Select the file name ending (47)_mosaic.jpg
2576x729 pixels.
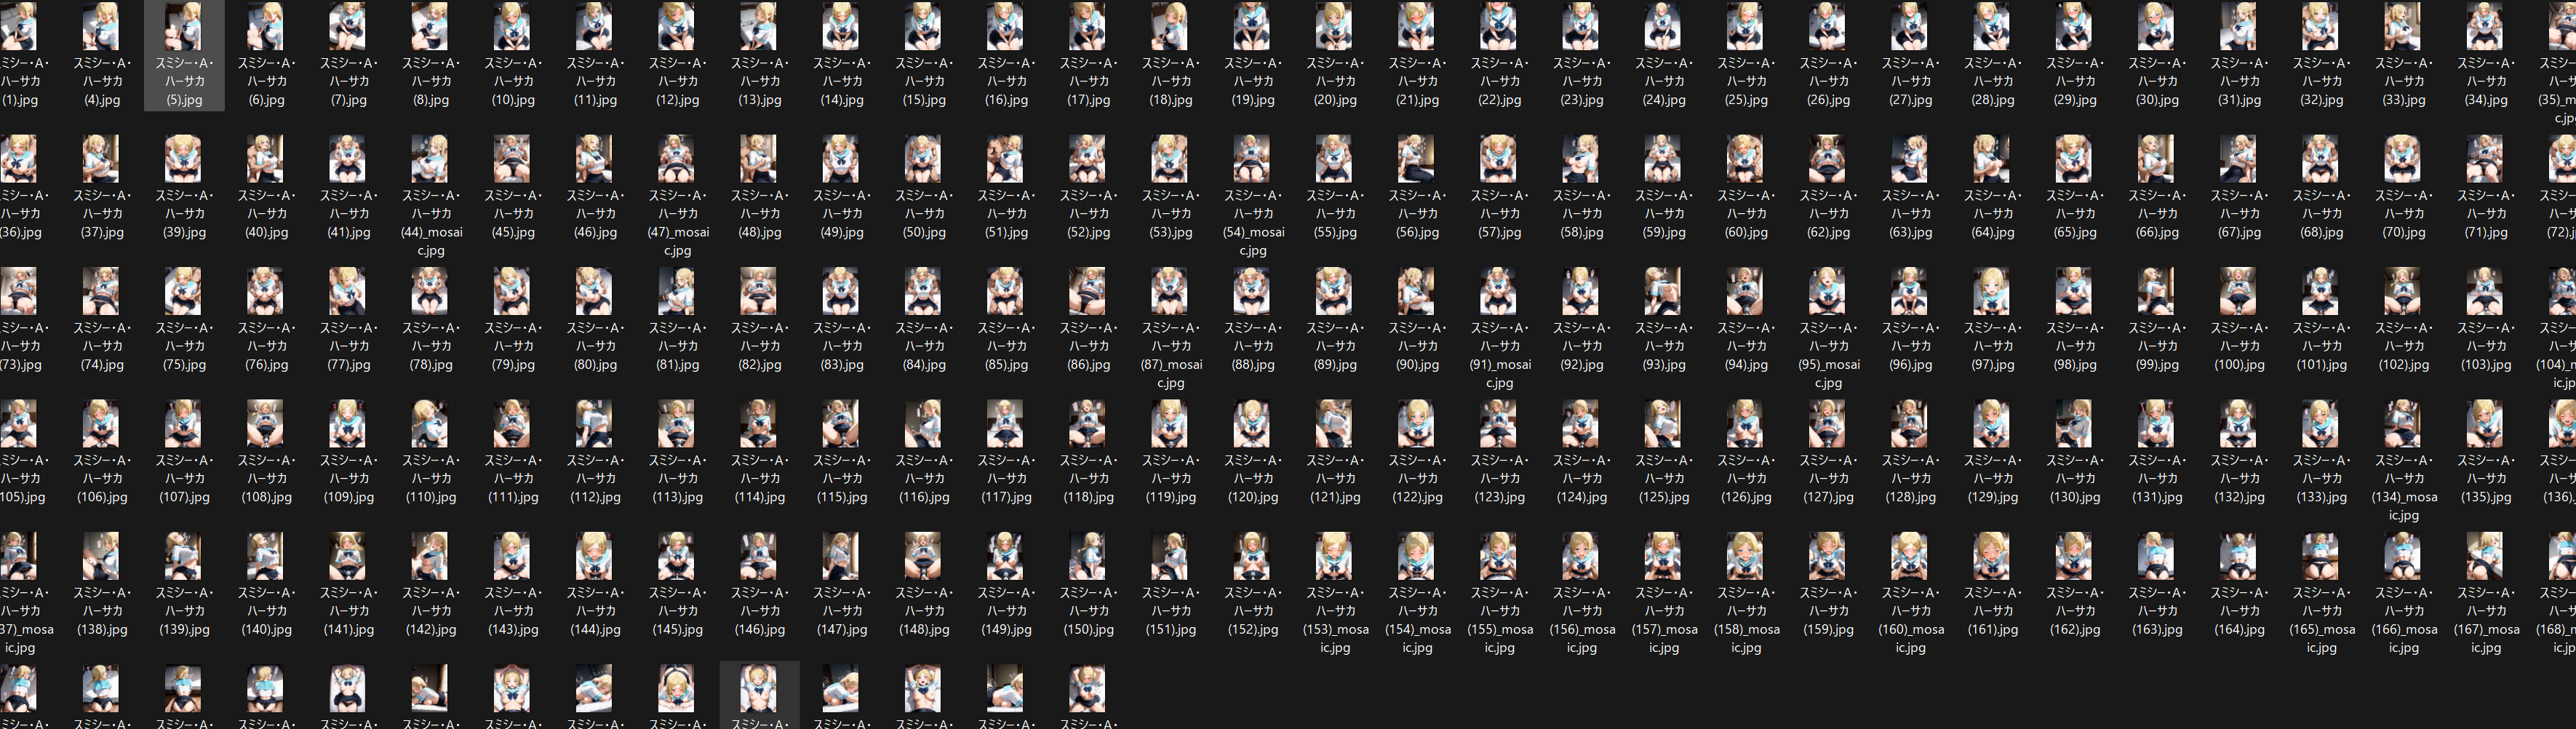(x=677, y=223)
